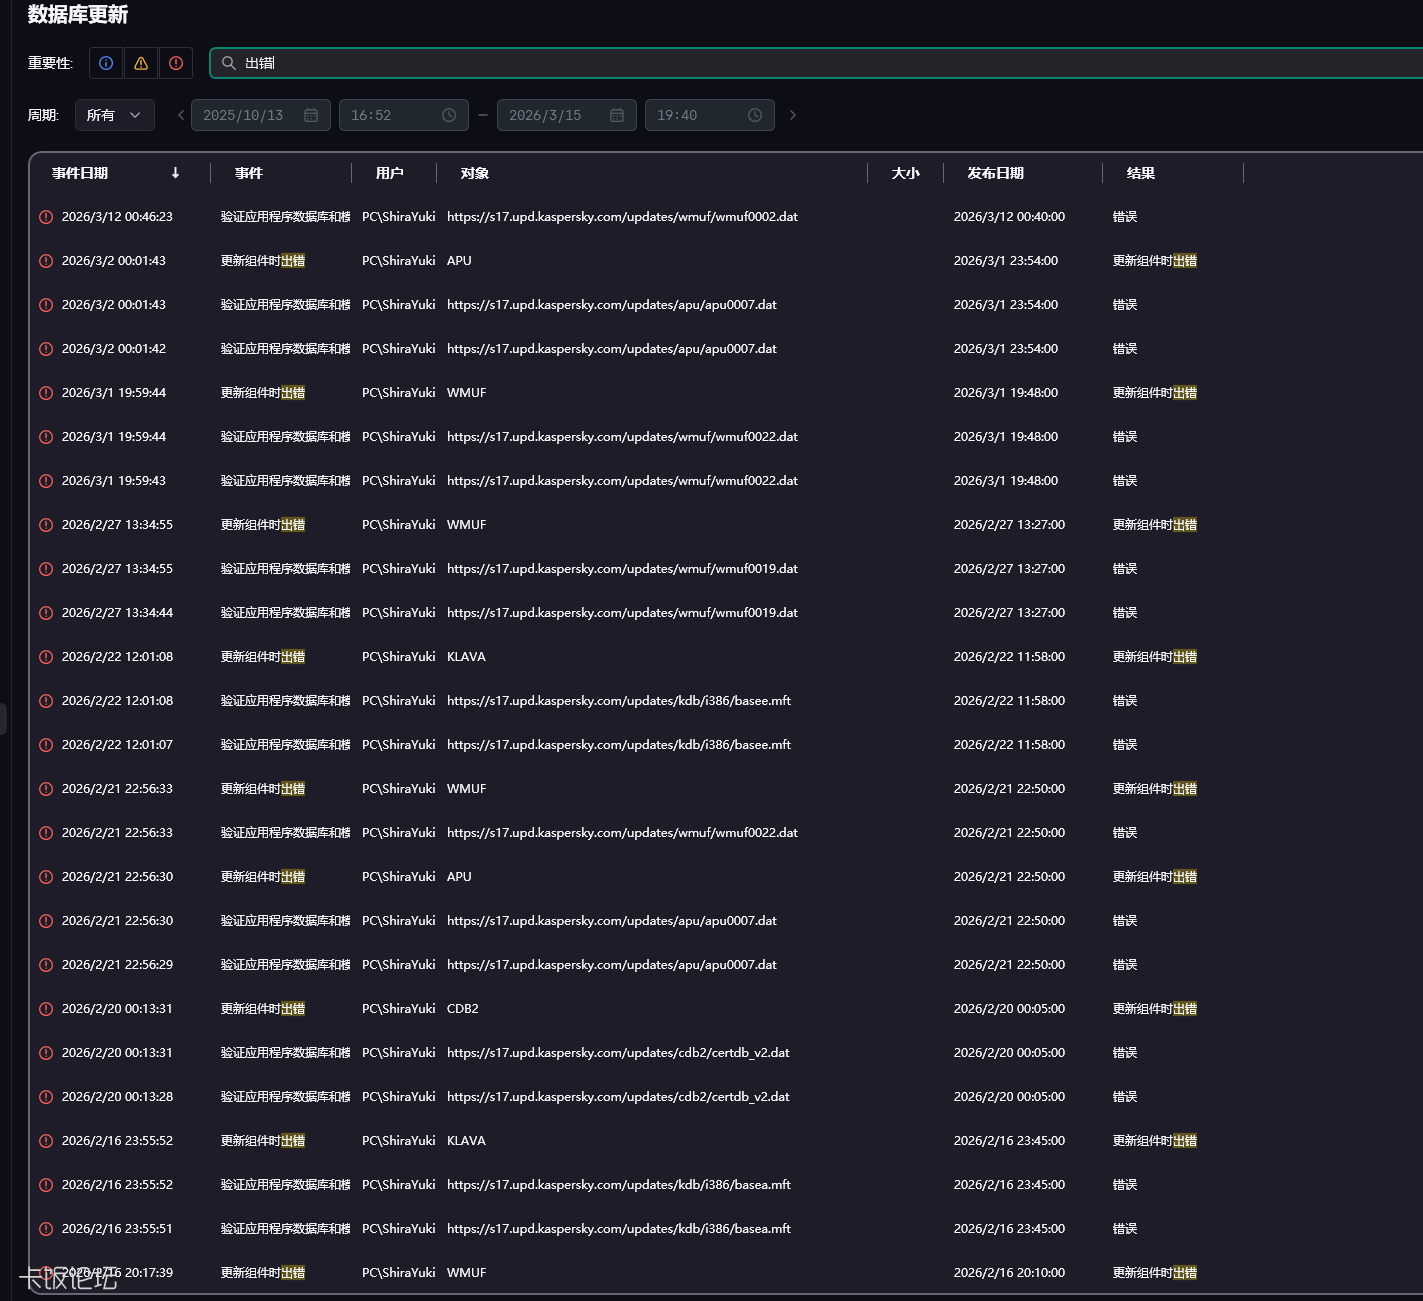
Task: Click error icon of 2026/3/12 00:46:23 row
Action: [x=46, y=217]
